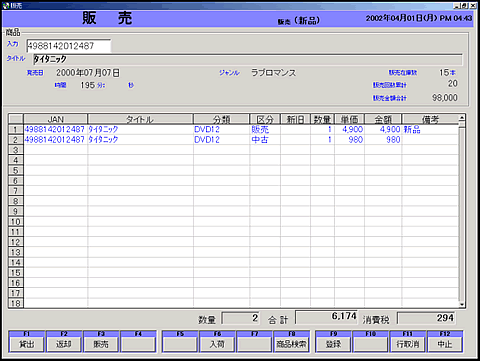Image resolution: width=480 pixels, height=361 pixels.
Task: Select row header 1
Action: pyautogui.click(x=16, y=129)
